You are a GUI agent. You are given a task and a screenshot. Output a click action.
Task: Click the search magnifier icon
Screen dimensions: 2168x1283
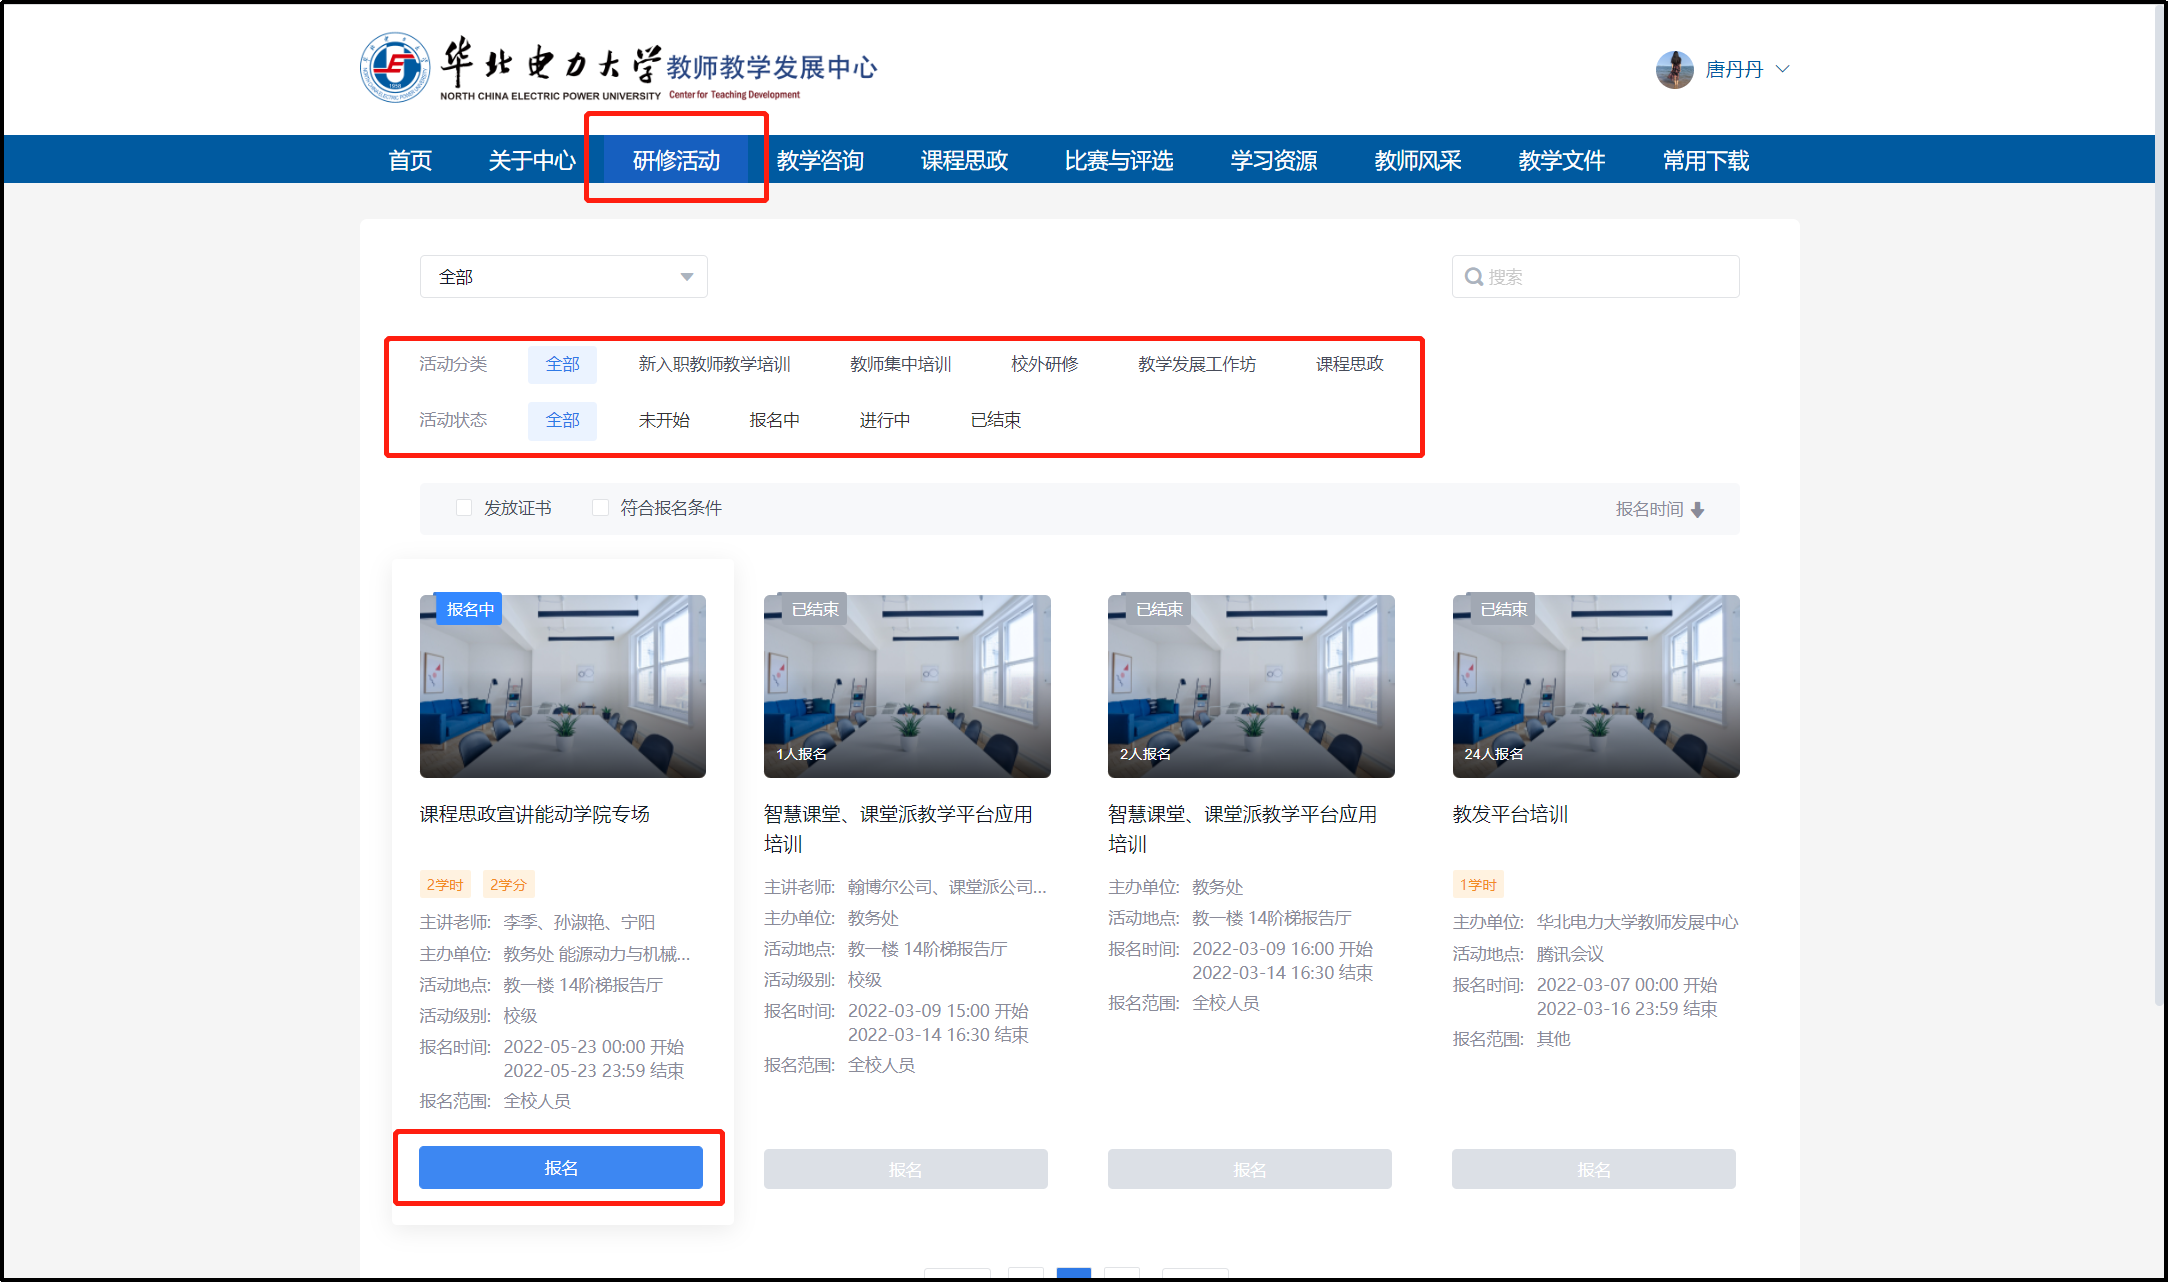point(1473,277)
